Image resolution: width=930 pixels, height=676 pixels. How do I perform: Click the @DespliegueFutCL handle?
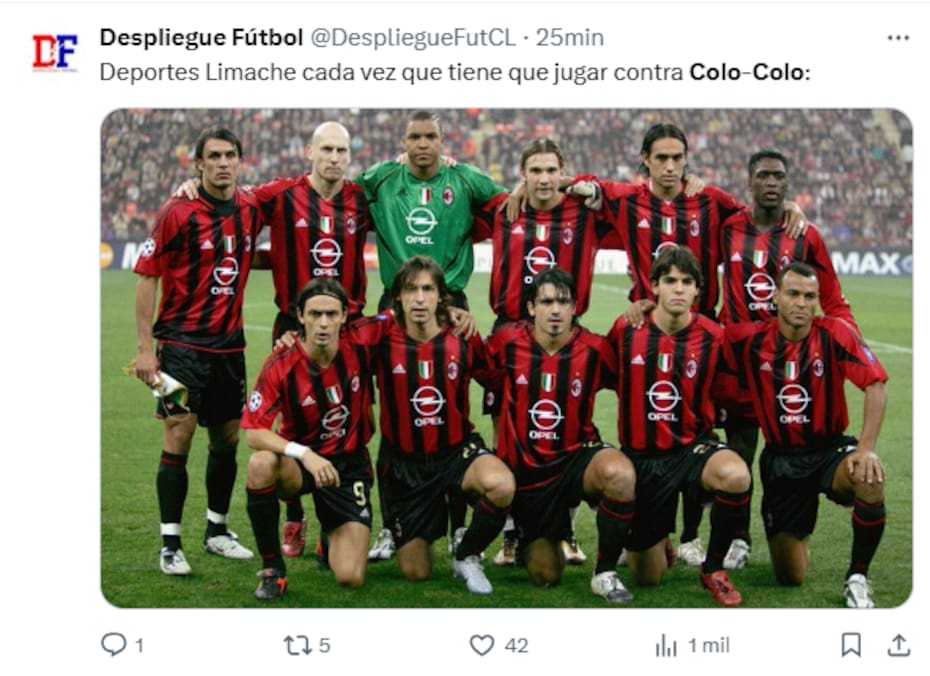coord(413,38)
